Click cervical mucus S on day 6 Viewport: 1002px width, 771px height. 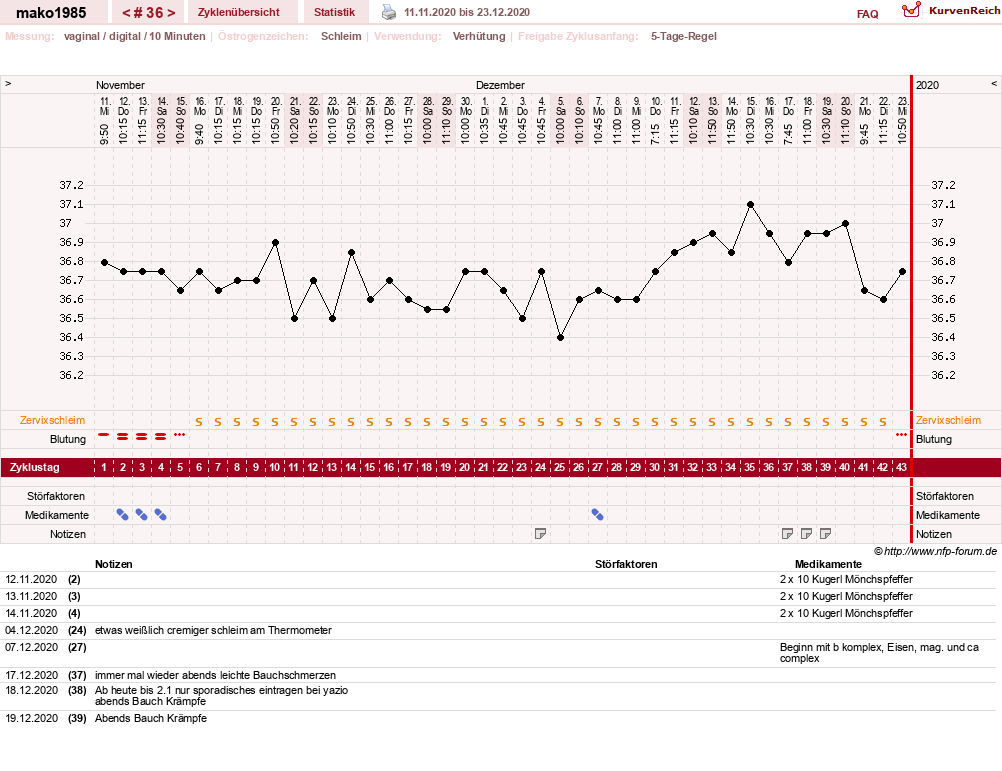[x=199, y=422]
